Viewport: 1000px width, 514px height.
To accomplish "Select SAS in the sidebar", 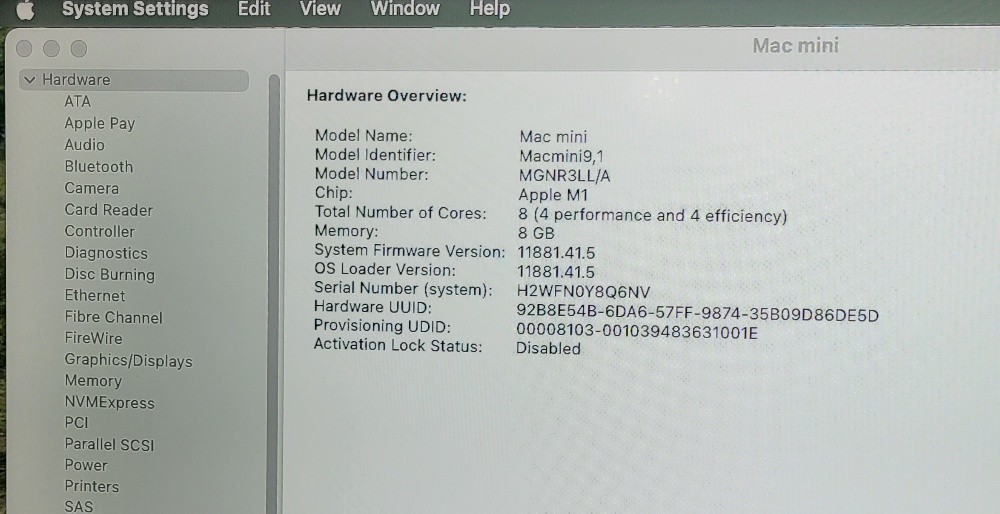I will pos(78,507).
